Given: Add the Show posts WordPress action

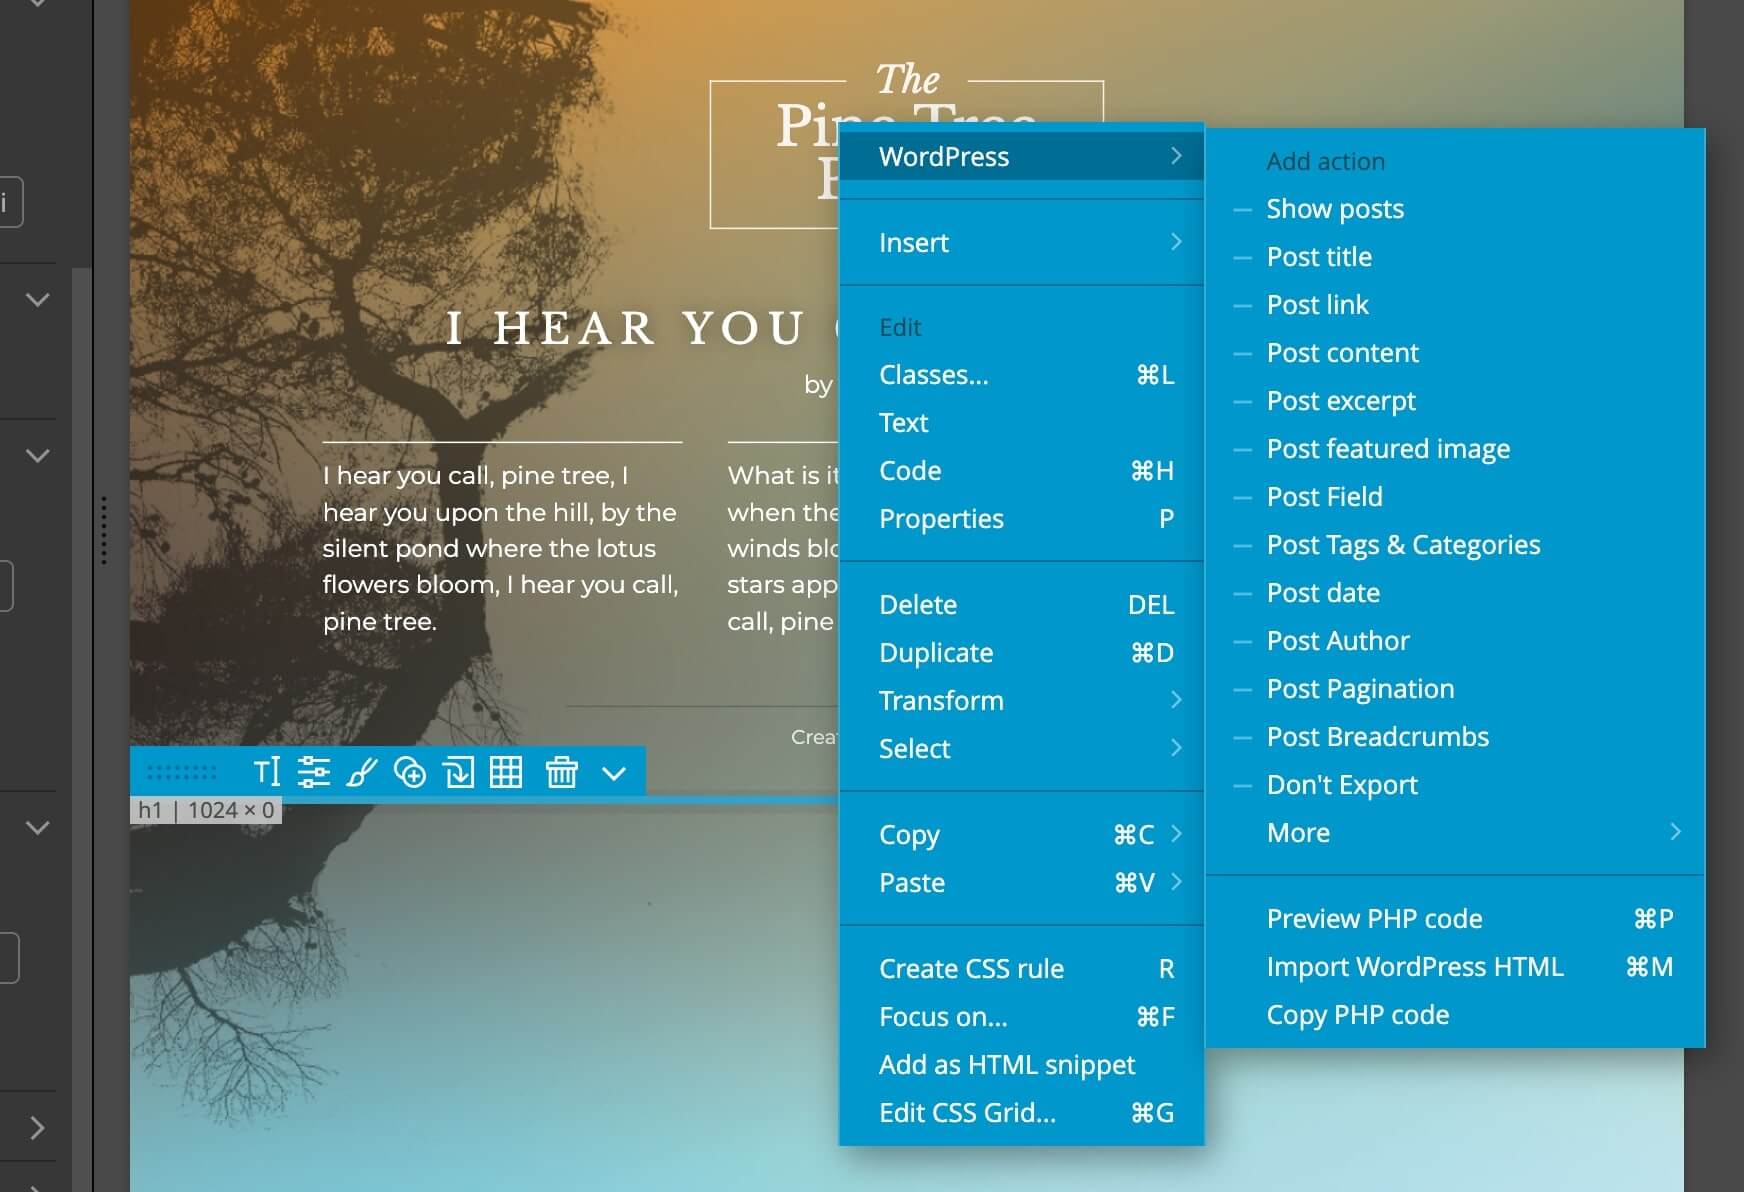Looking at the screenshot, I should pos(1455,208).
